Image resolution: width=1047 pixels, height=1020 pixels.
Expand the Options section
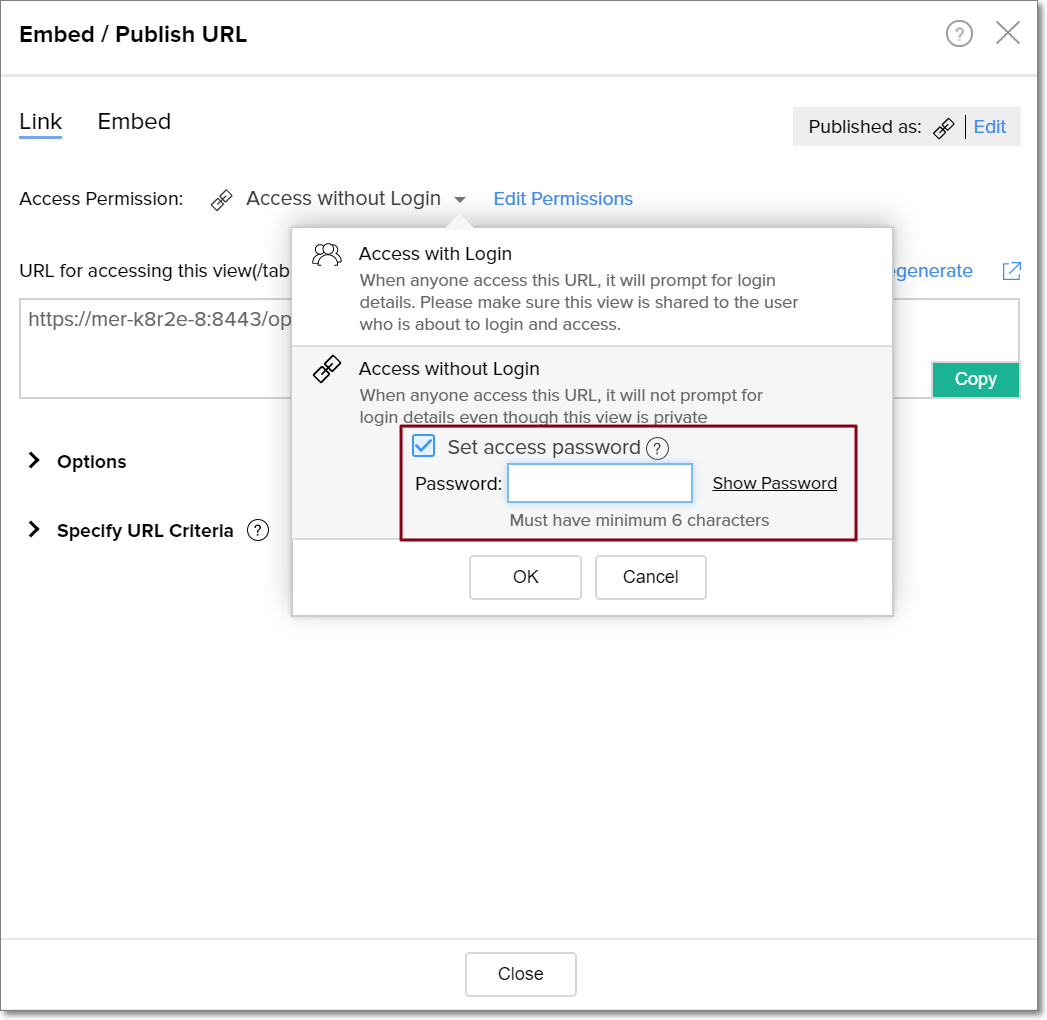(x=35, y=461)
